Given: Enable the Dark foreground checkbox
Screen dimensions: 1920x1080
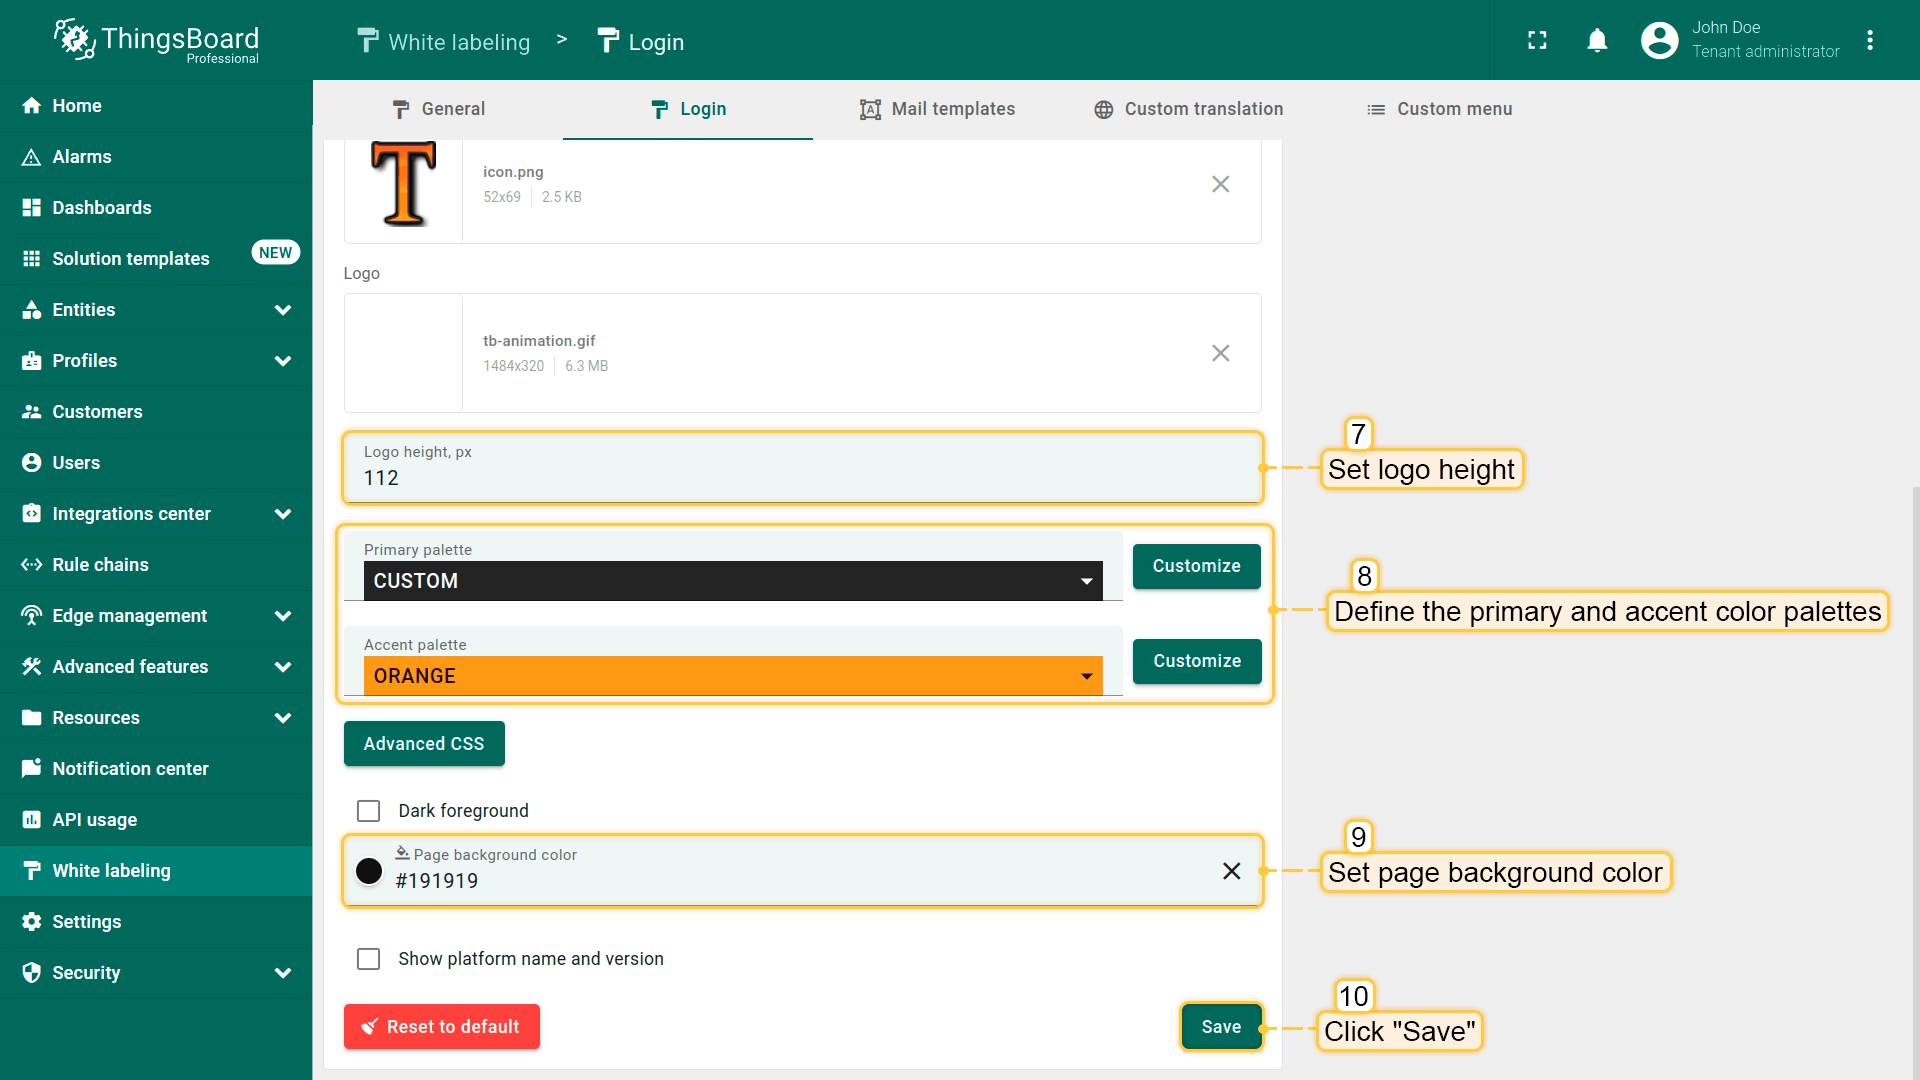Looking at the screenshot, I should (x=369, y=811).
